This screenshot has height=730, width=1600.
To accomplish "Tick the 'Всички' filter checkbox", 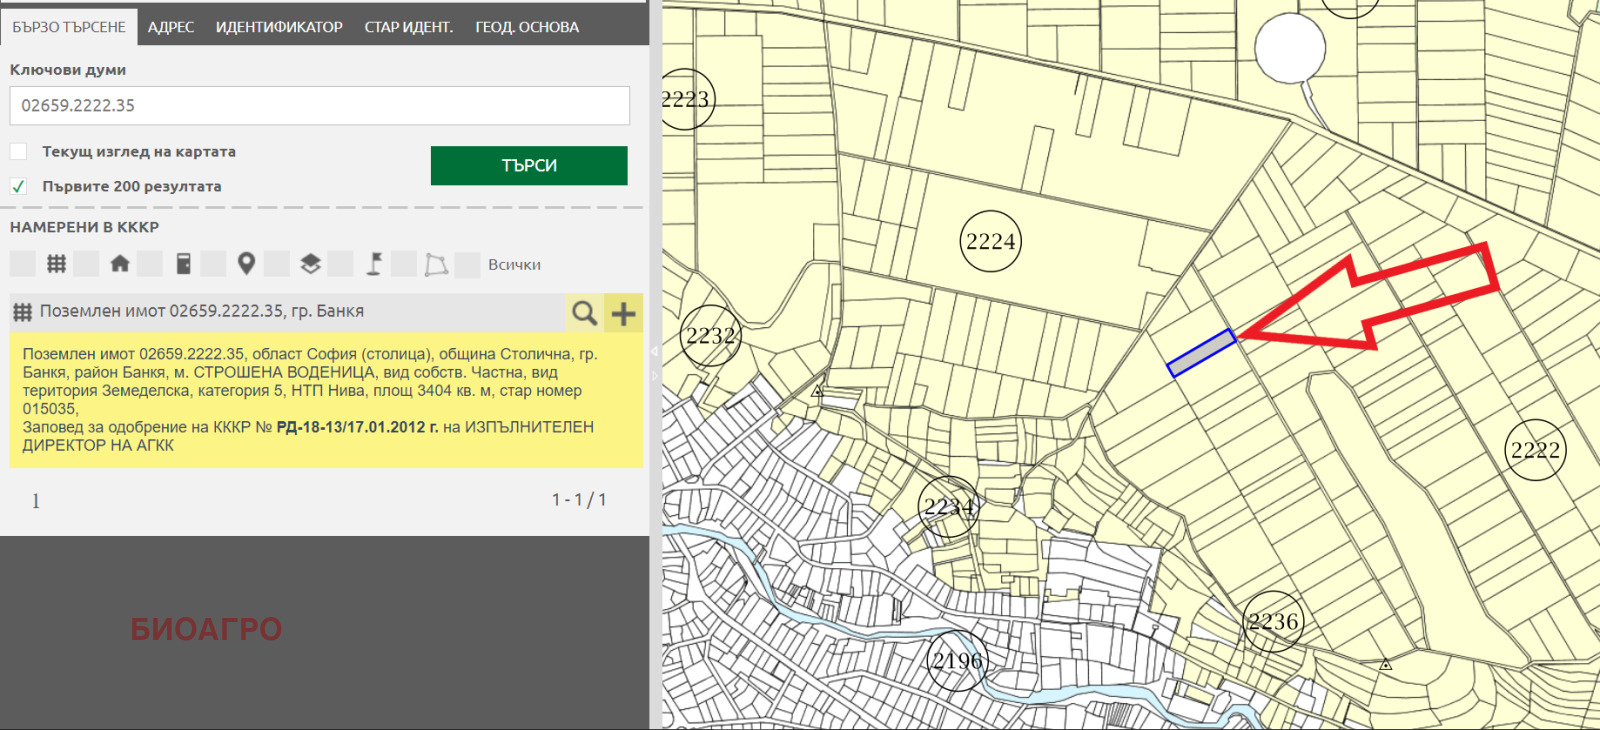I will point(467,265).
